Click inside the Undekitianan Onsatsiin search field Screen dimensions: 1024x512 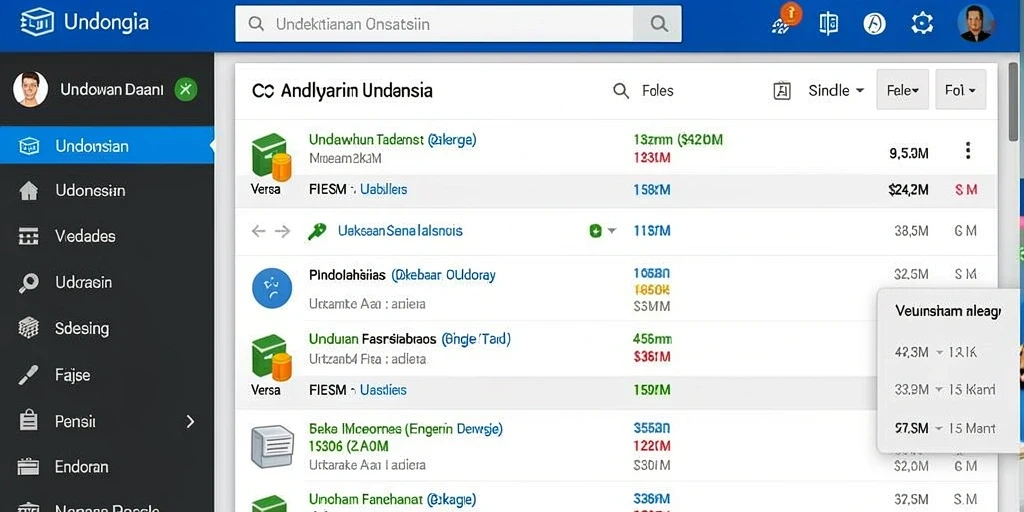tap(434, 24)
